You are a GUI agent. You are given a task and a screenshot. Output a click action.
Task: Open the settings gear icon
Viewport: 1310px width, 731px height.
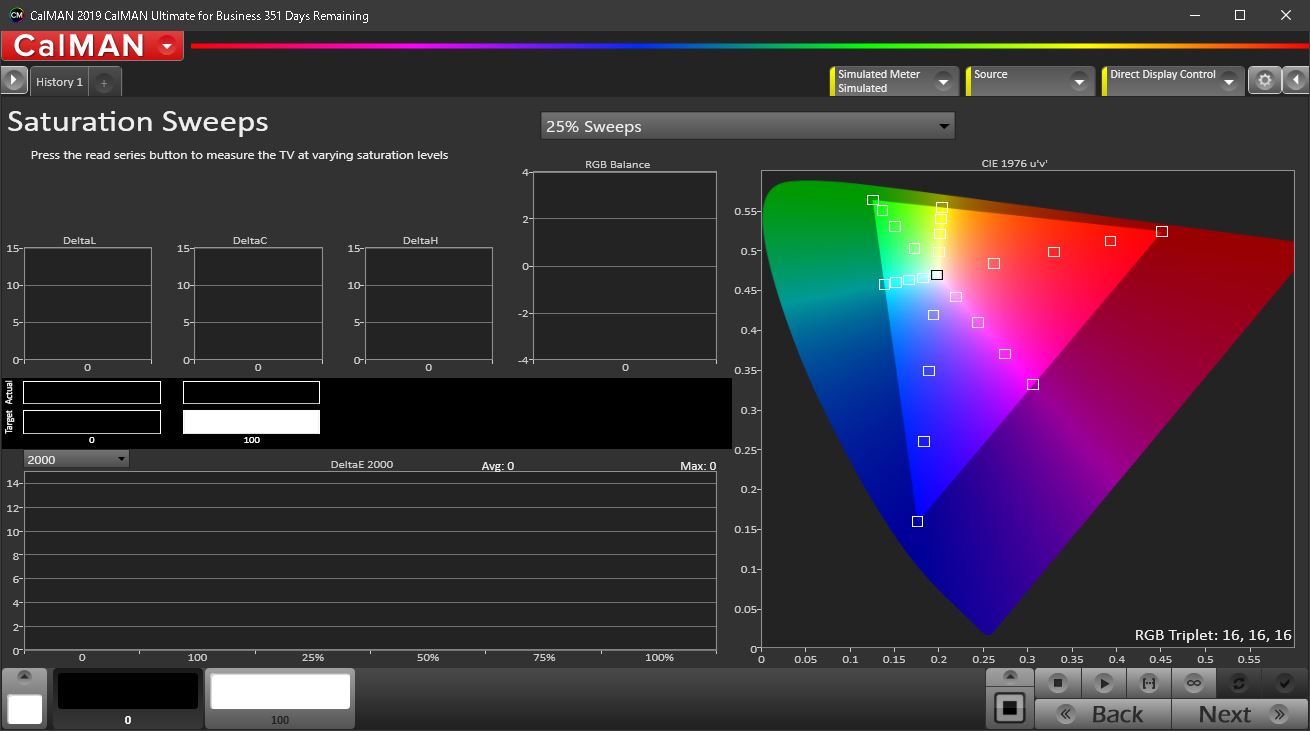[1264, 81]
